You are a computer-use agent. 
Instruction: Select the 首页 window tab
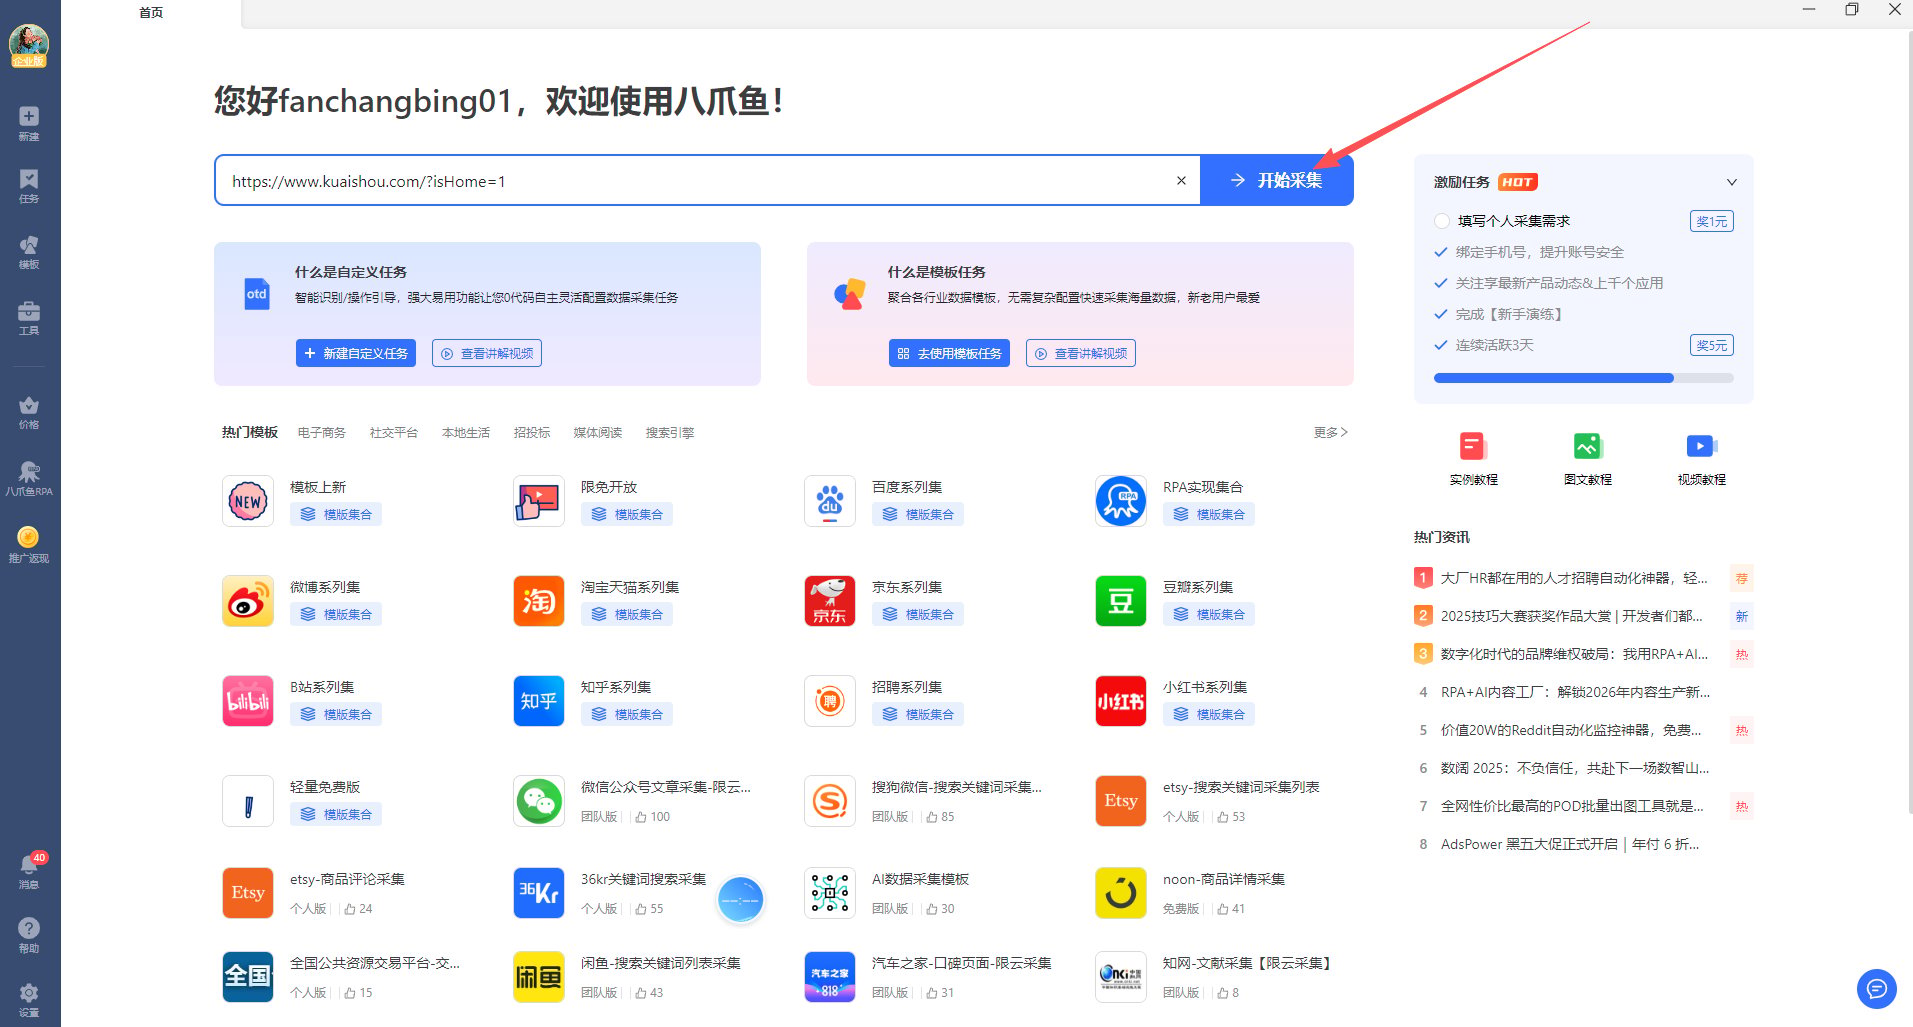click(x=151, y=13)
